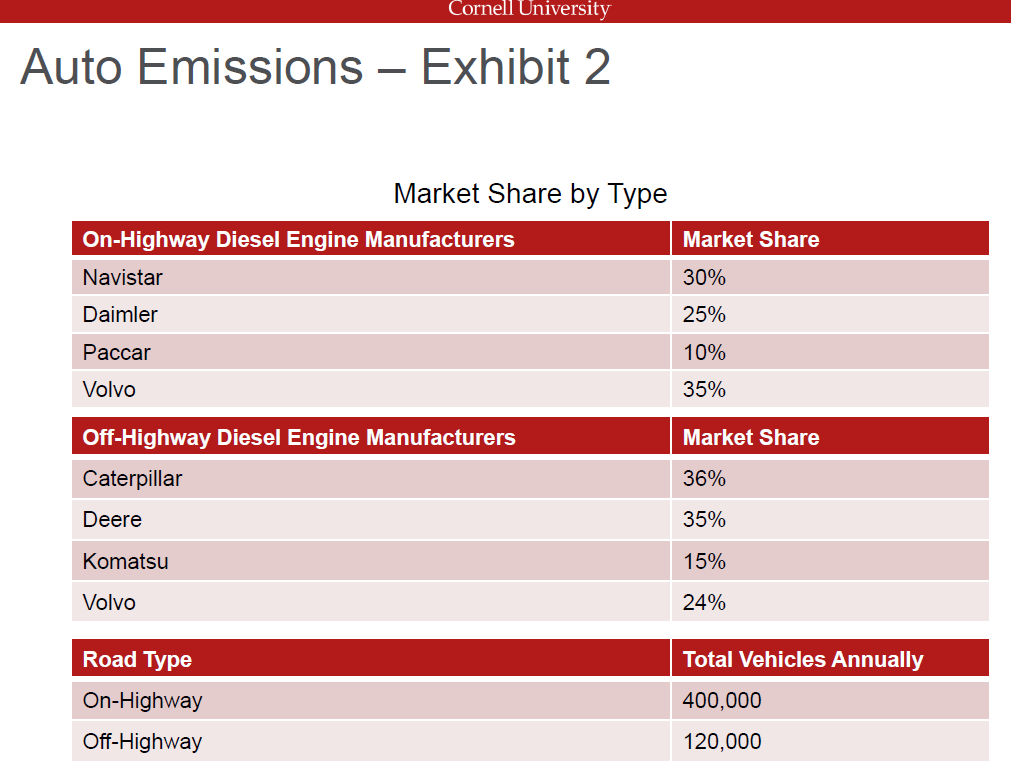Click the on-highway Volvo 35% value

pyautogui.click(x=704, y=389)
